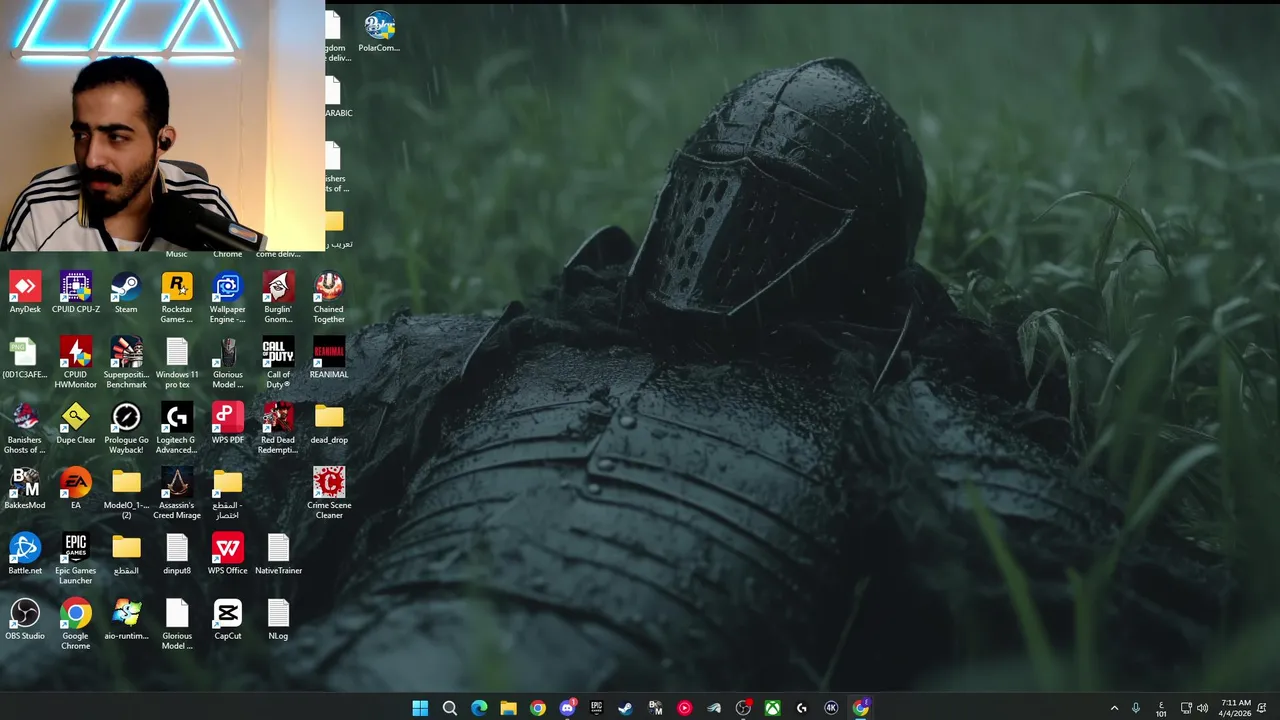Viewport: 1280px width, 720px height.
Task: Select the REANIMAL desktop shortcut
Action: pos(329,358)
